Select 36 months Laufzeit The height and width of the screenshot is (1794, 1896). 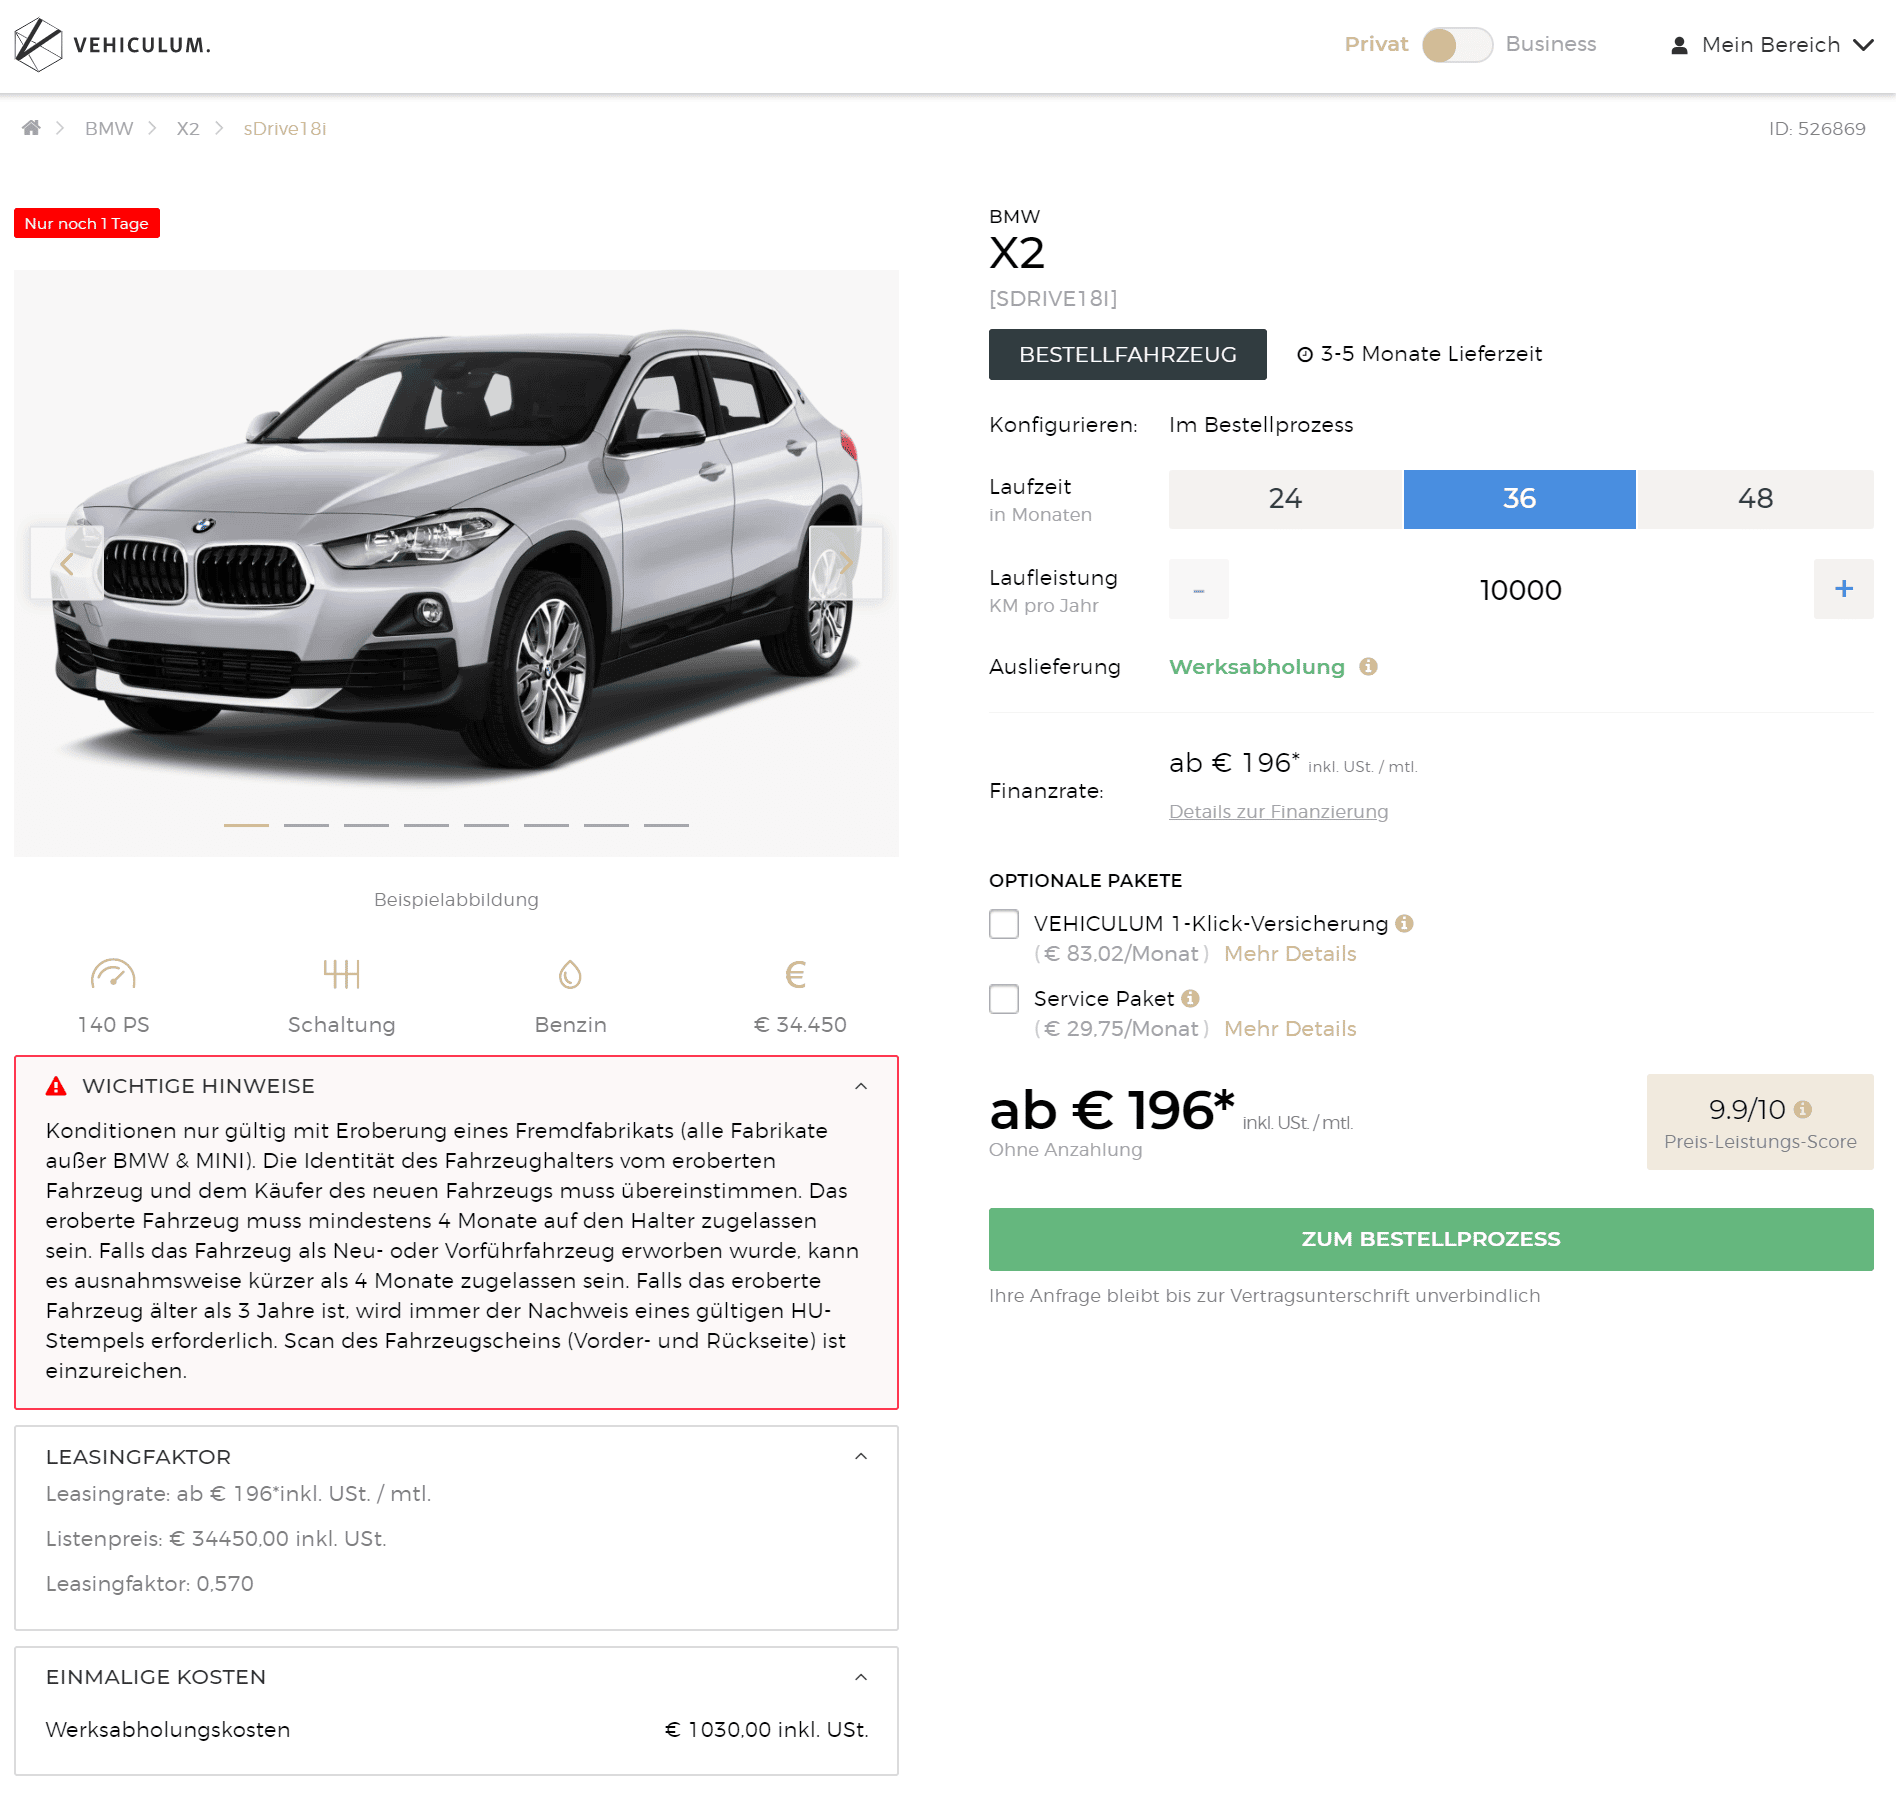tap(1520, 499)
